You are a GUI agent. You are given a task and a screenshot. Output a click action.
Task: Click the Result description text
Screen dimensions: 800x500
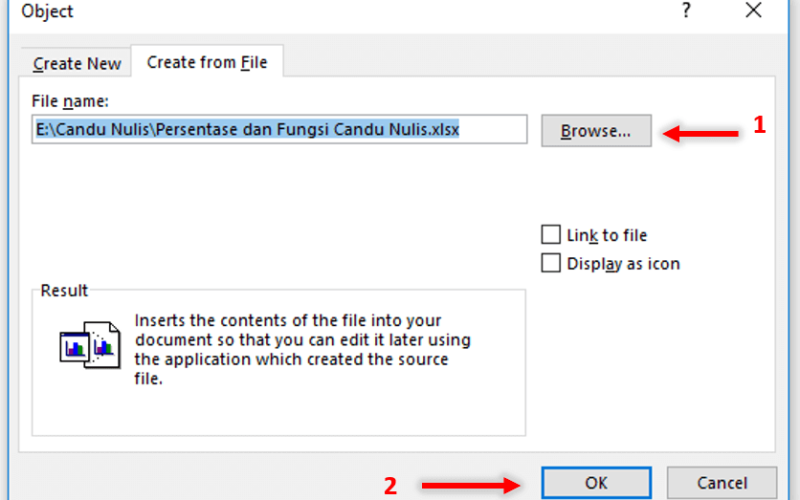(x=302, y=349)
